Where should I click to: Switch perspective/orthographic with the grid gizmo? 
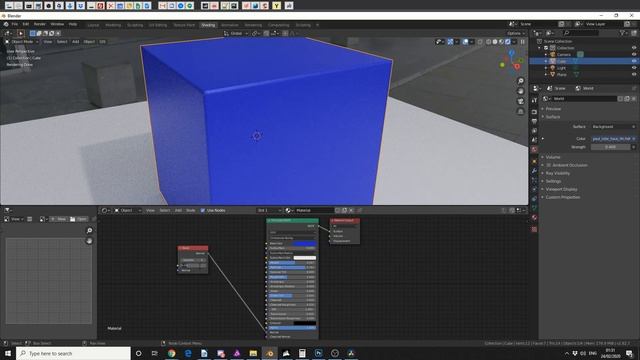coord(520,111)
